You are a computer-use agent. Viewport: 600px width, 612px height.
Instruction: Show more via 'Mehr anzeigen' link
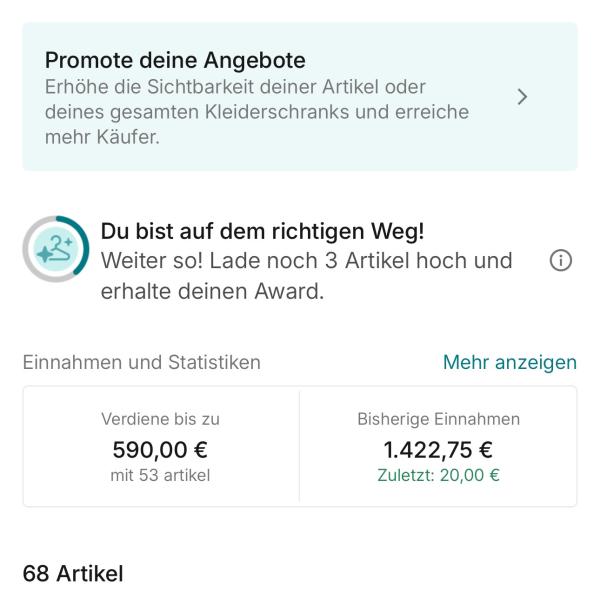pyautogui.click(x=509, y=362)
